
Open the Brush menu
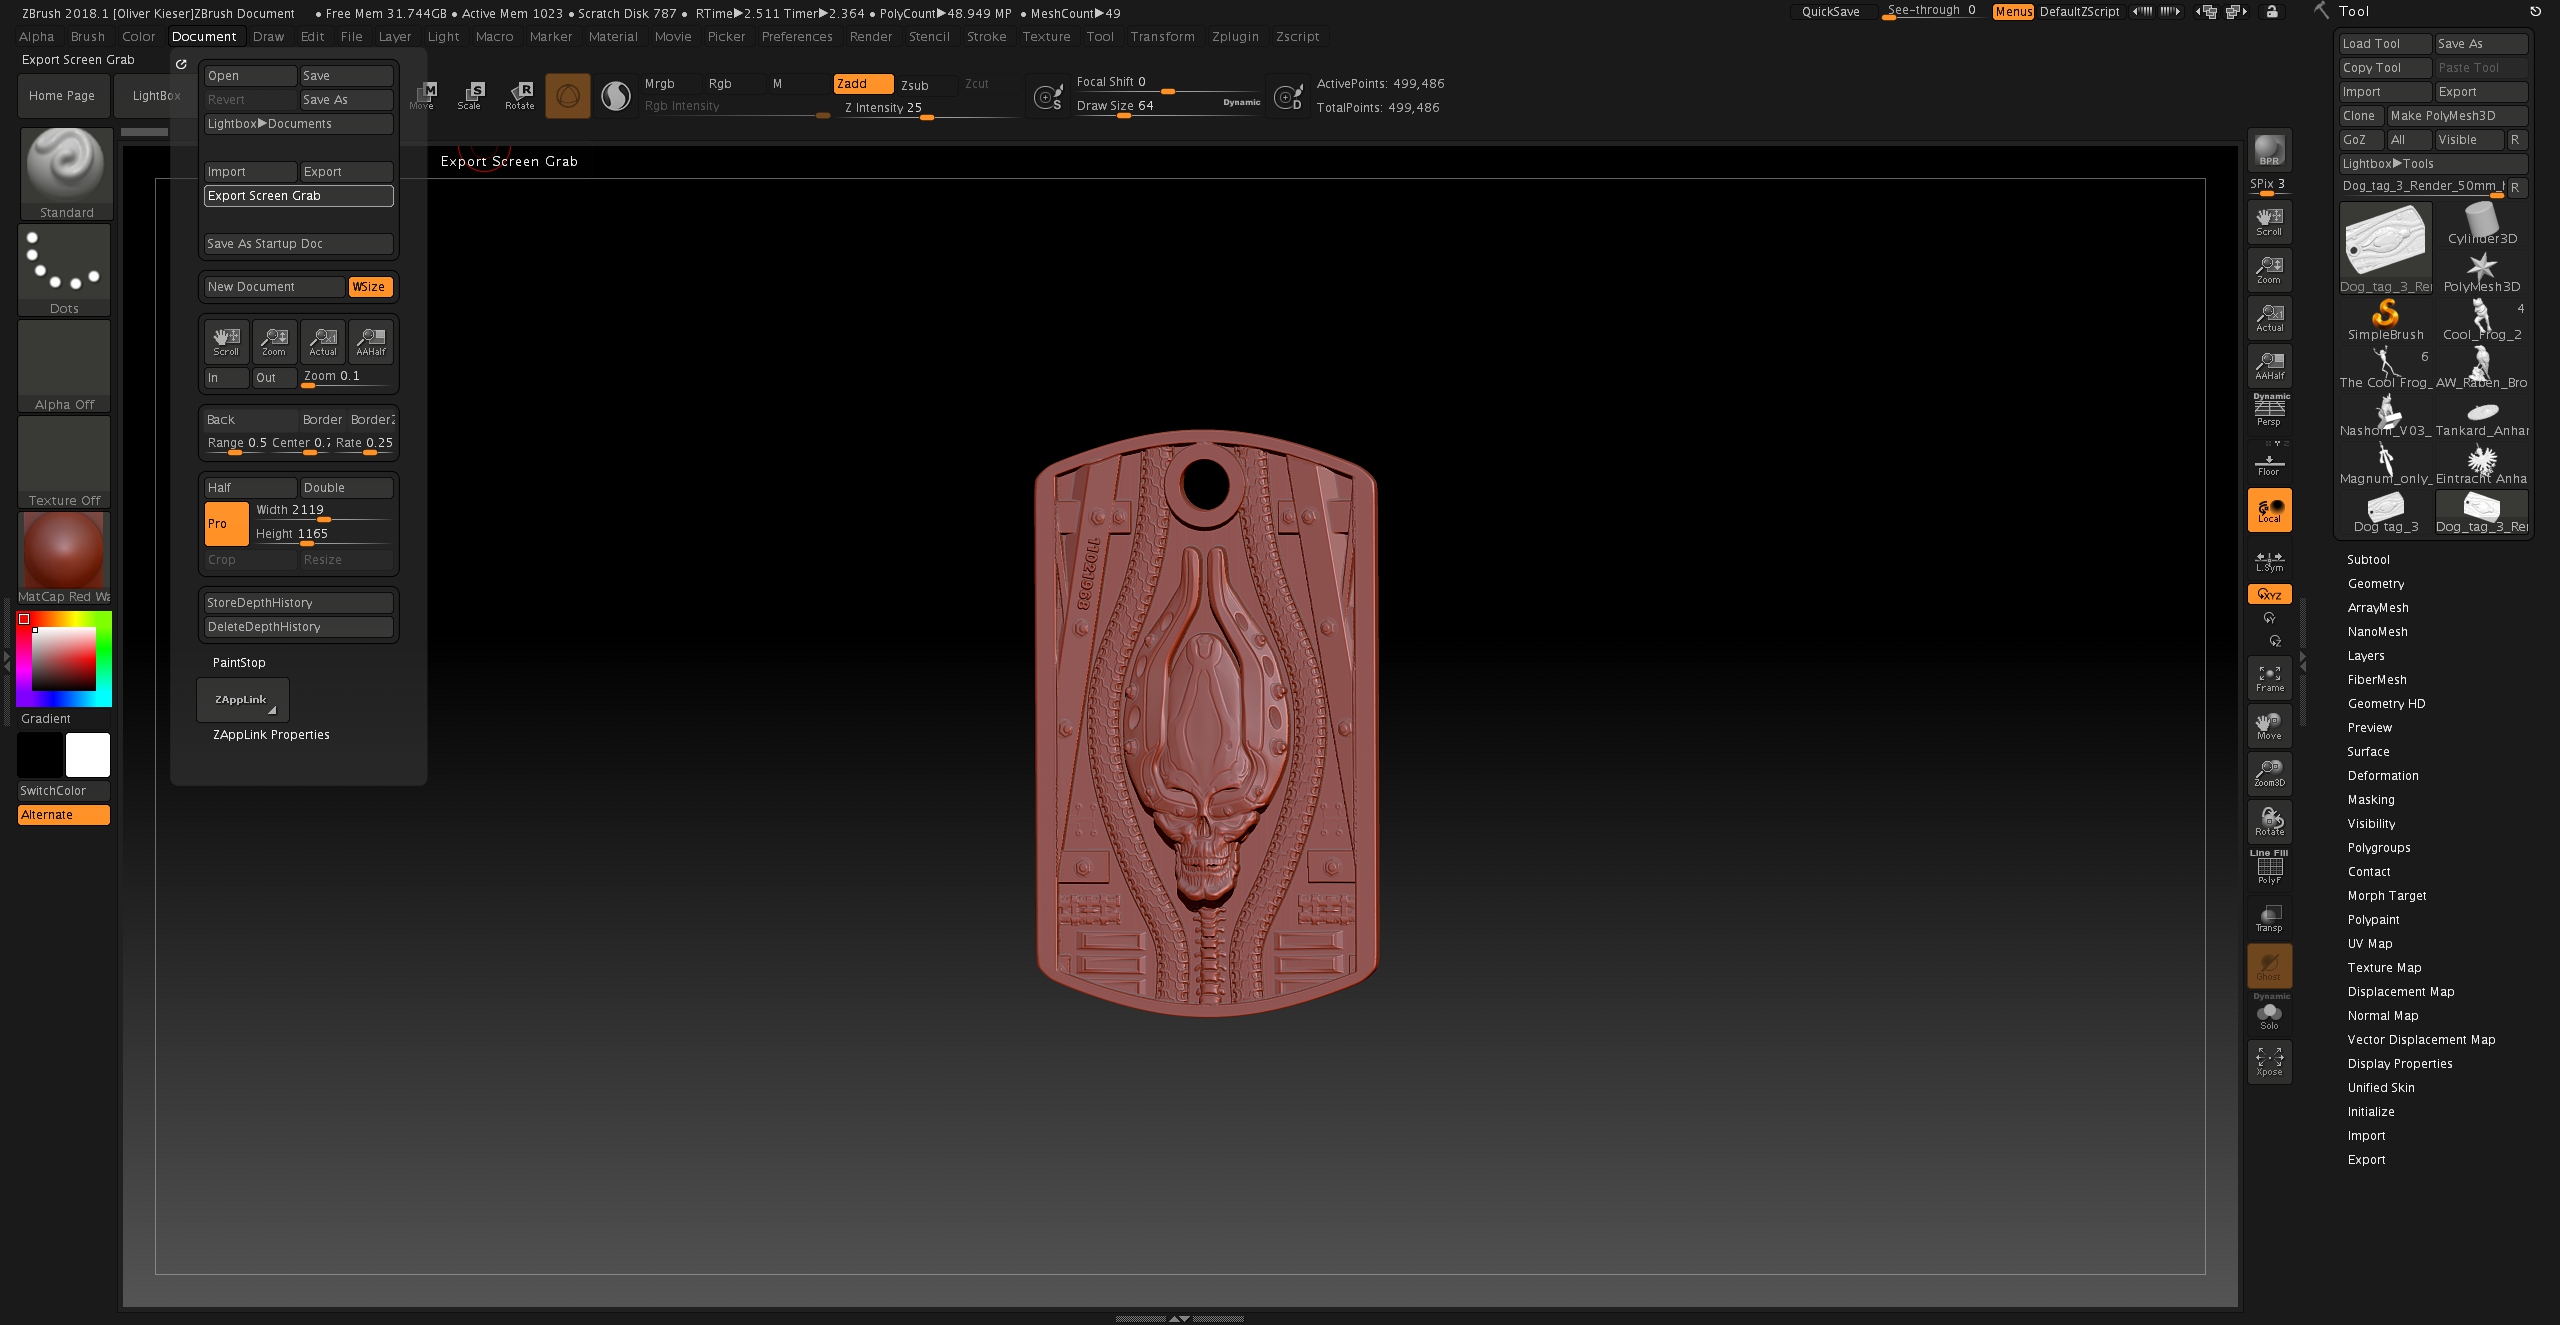point(88,36)
